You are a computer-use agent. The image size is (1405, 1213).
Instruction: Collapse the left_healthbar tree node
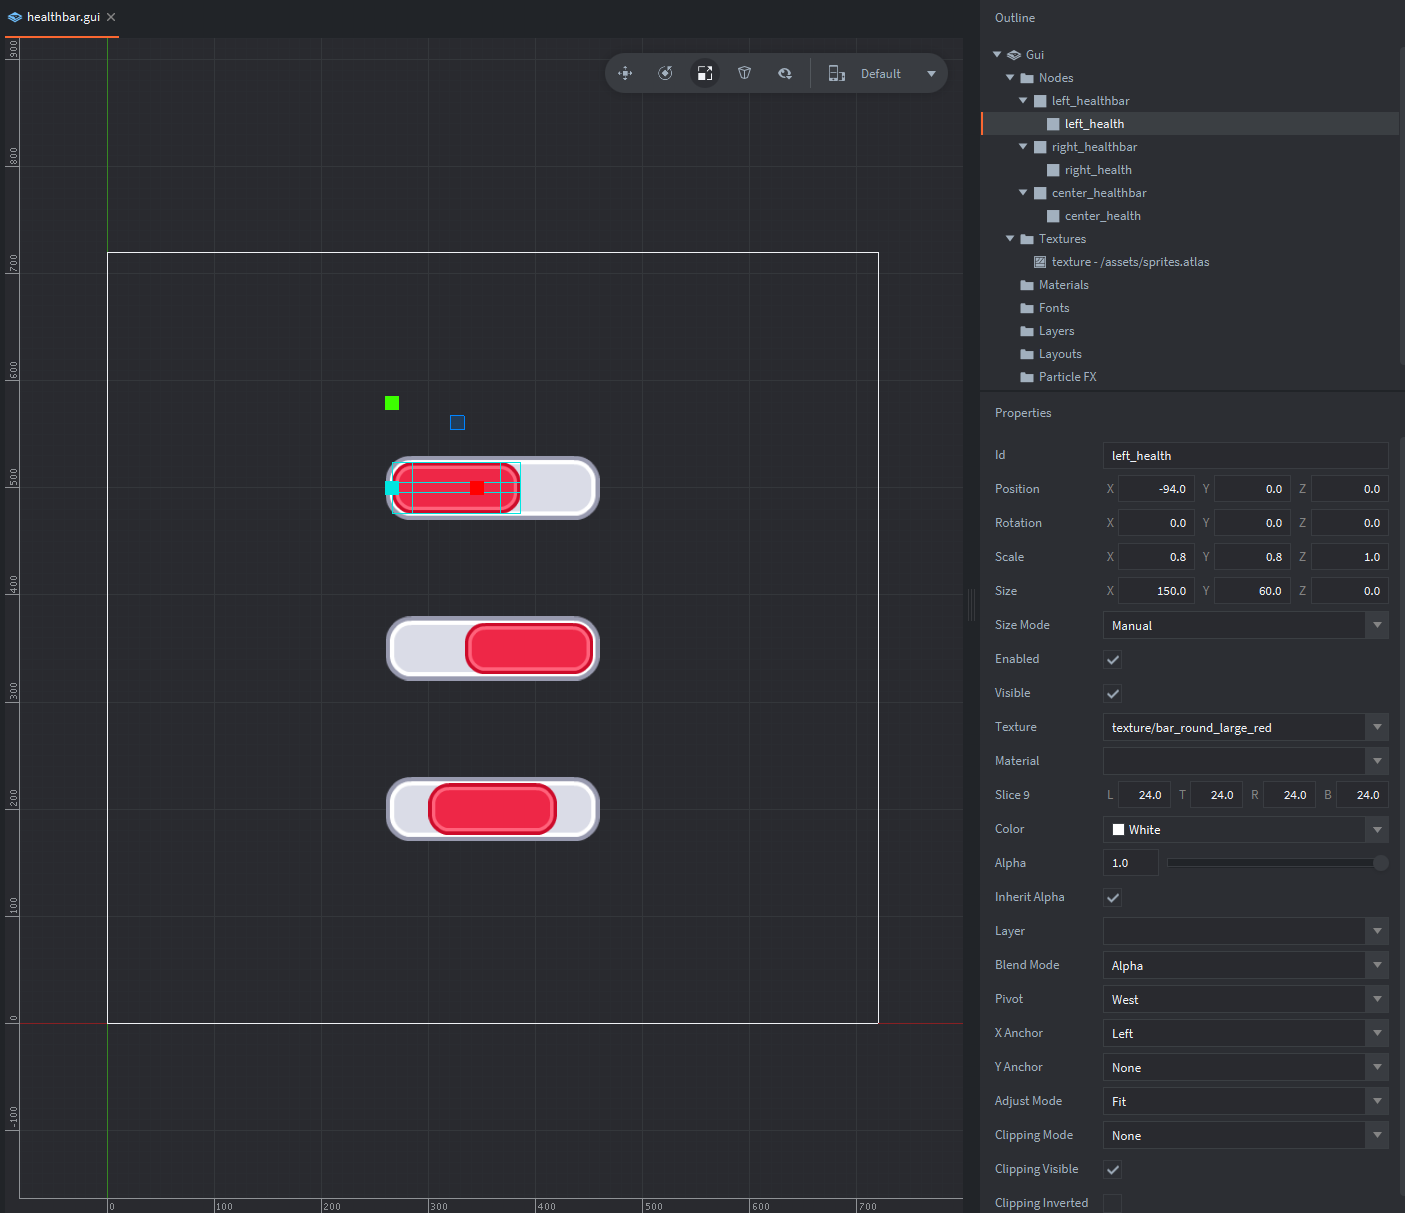coord(1023,101)
